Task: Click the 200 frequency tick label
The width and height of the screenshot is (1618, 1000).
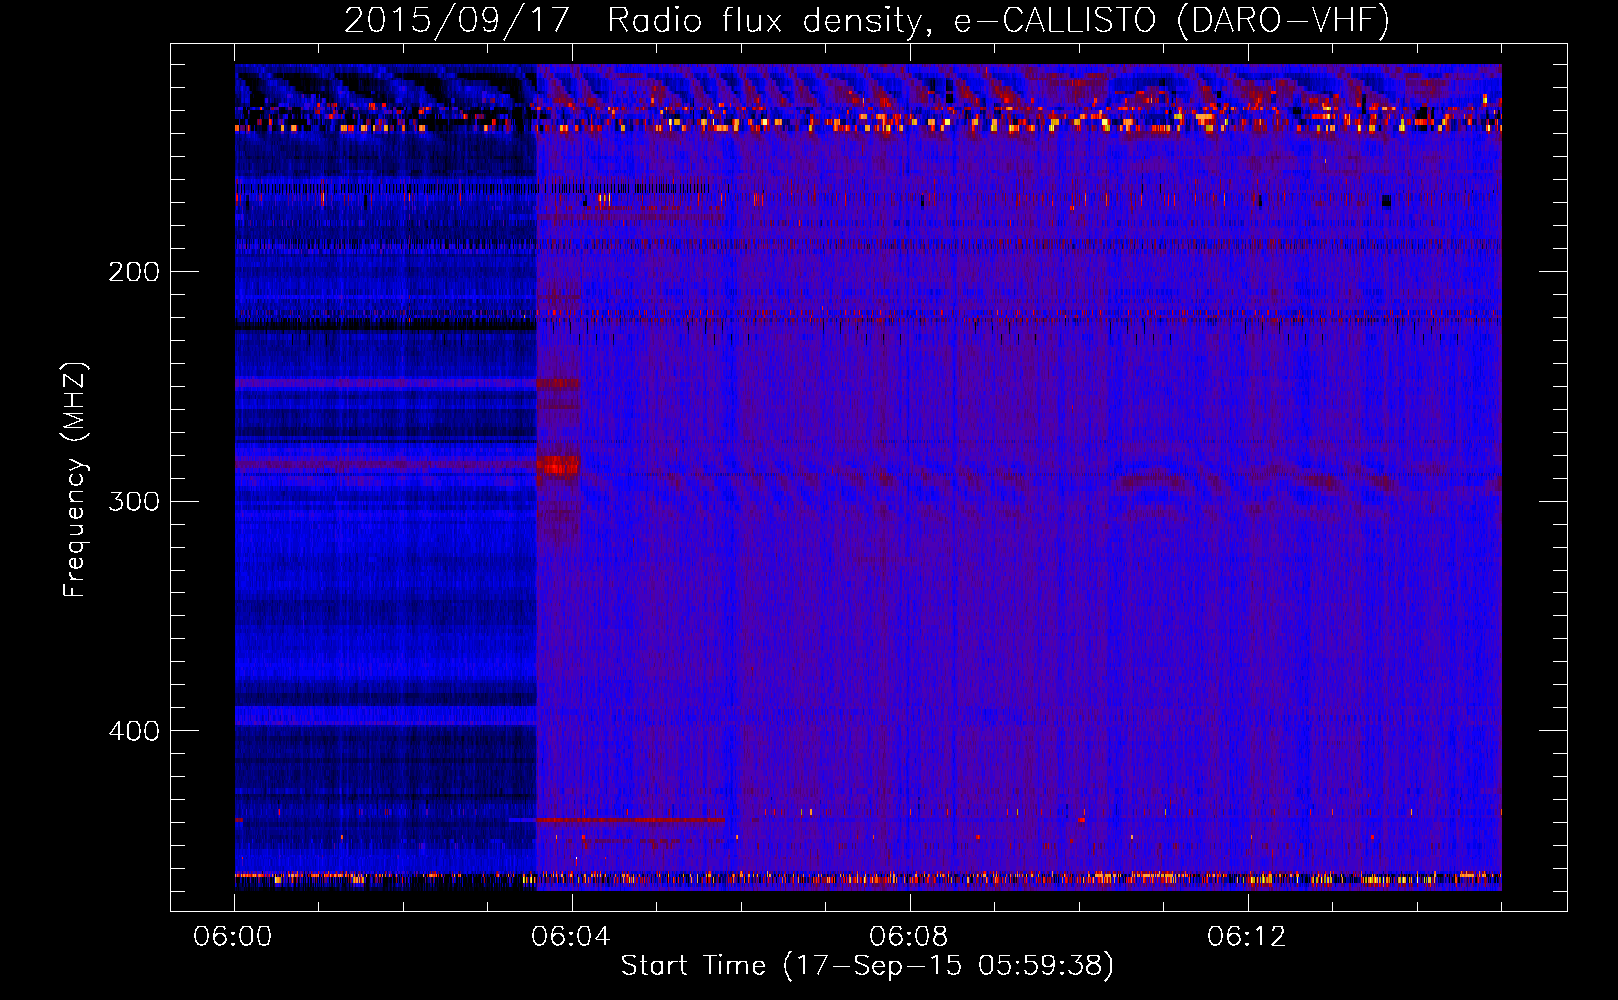Action: pos(134,272)
